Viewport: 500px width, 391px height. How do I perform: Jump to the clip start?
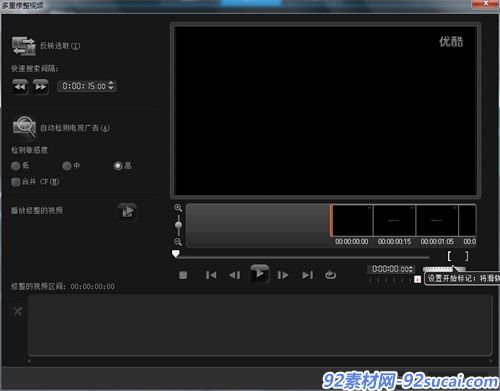tap(211, 275)
